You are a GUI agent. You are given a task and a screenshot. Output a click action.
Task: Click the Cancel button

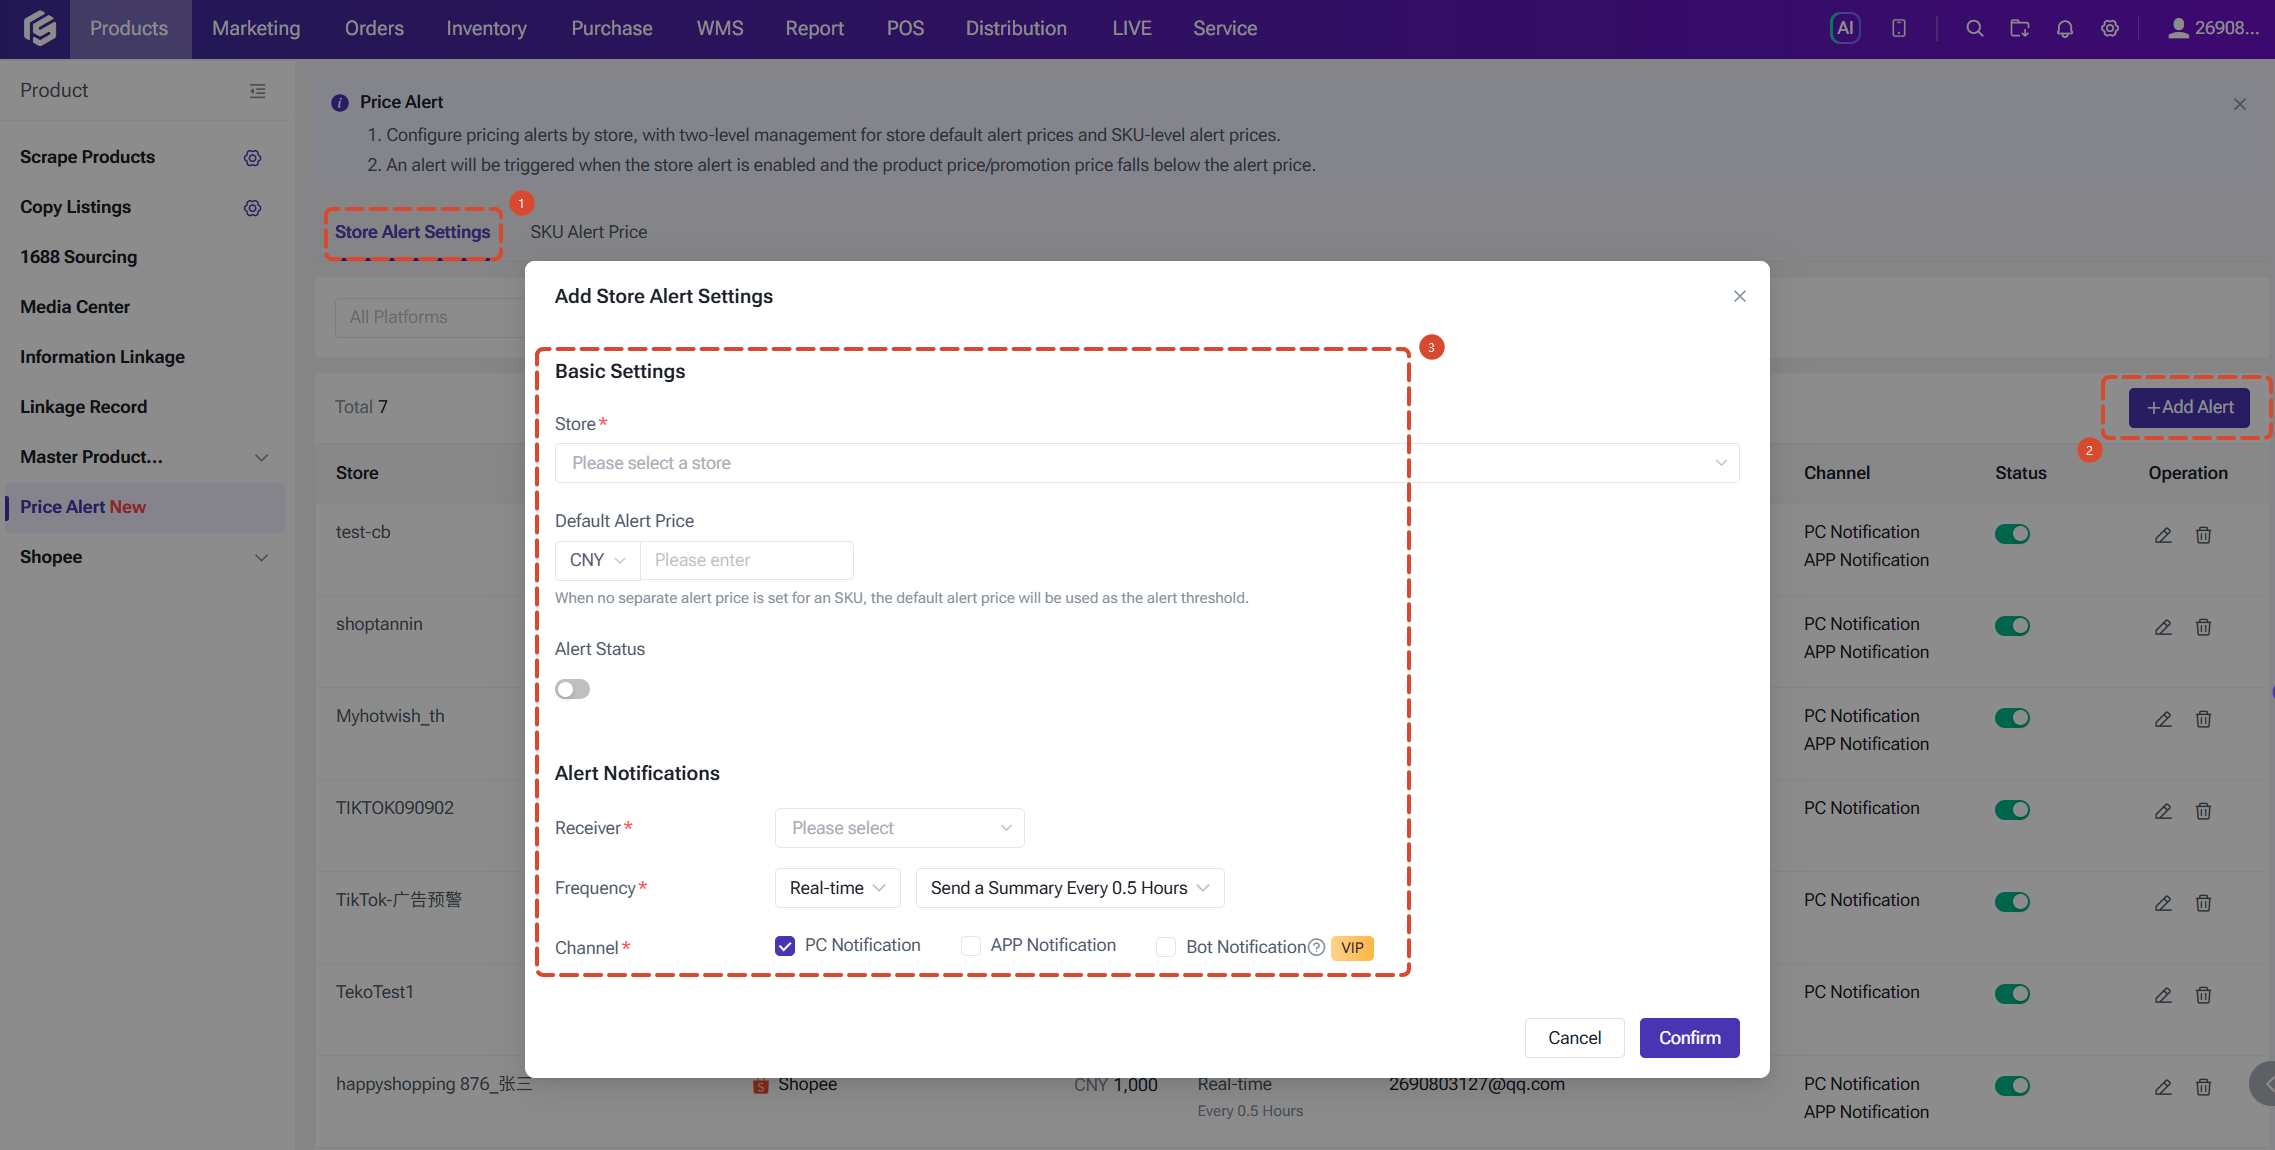coord(1575,1038)
